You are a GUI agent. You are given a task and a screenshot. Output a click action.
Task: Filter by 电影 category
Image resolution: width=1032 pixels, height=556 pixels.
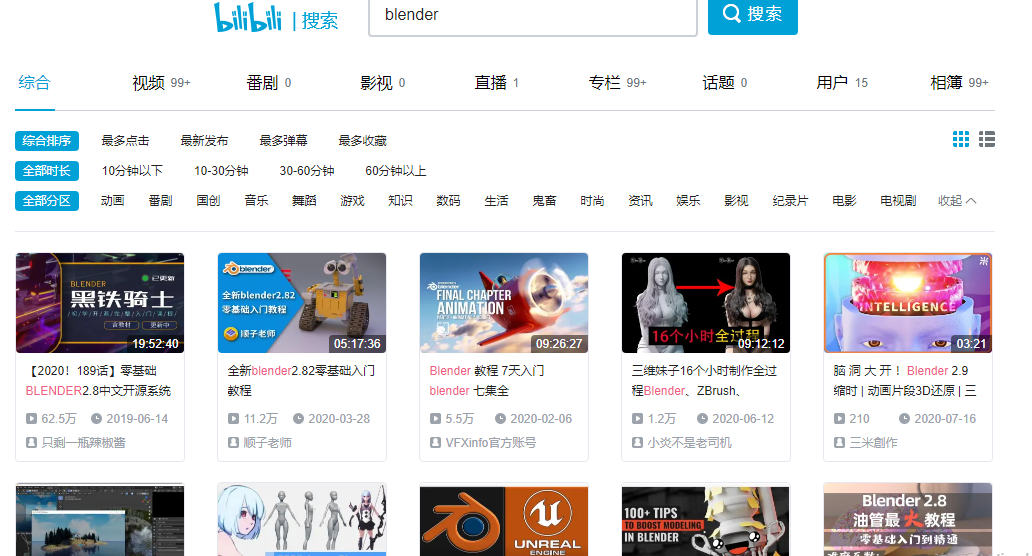(x=844, y=201)
